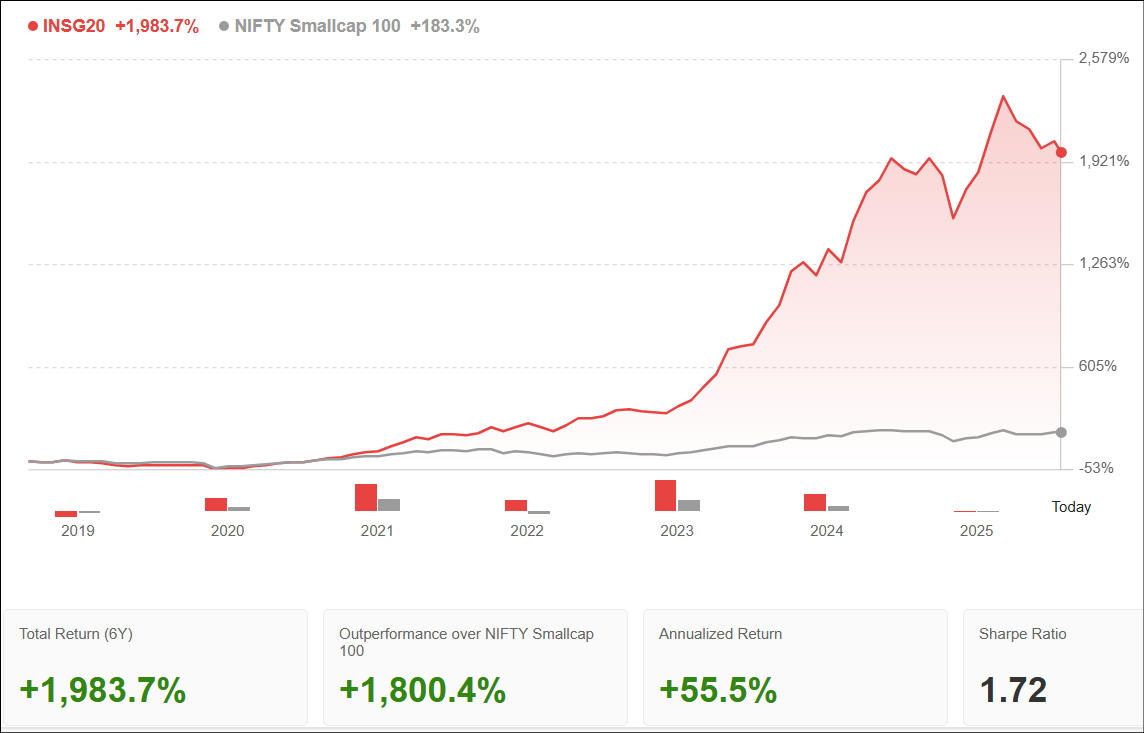Toggle the INSG20 series legend label
The image size is (1144, 733).
click(x=74, y=27)
